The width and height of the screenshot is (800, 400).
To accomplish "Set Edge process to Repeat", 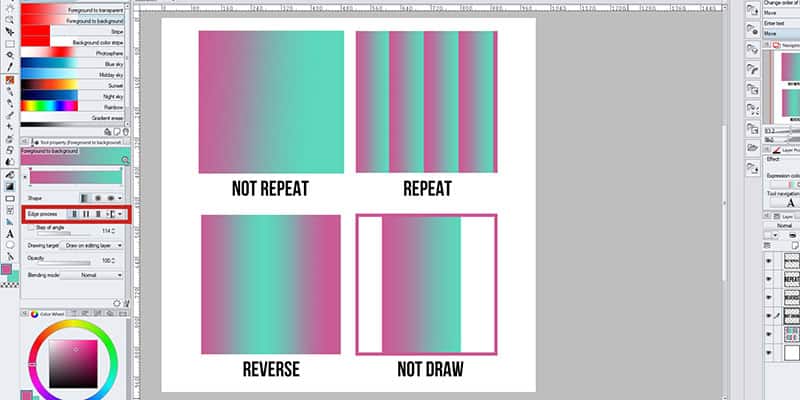I will [x=86, y=214].
